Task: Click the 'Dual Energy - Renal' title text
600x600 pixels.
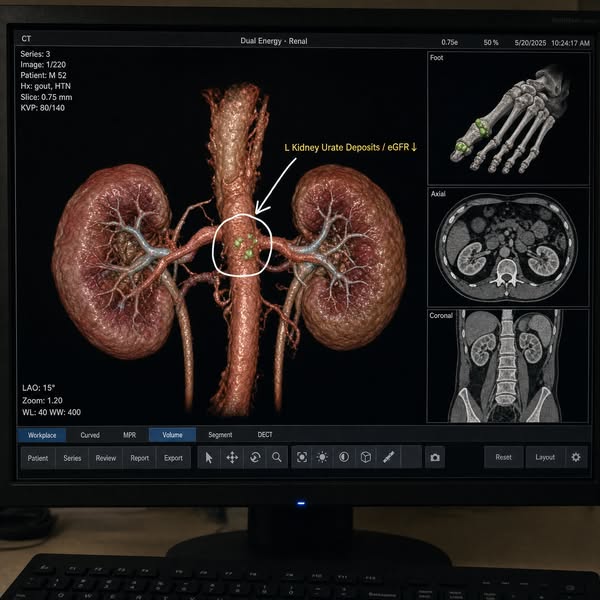Action: 274,41
